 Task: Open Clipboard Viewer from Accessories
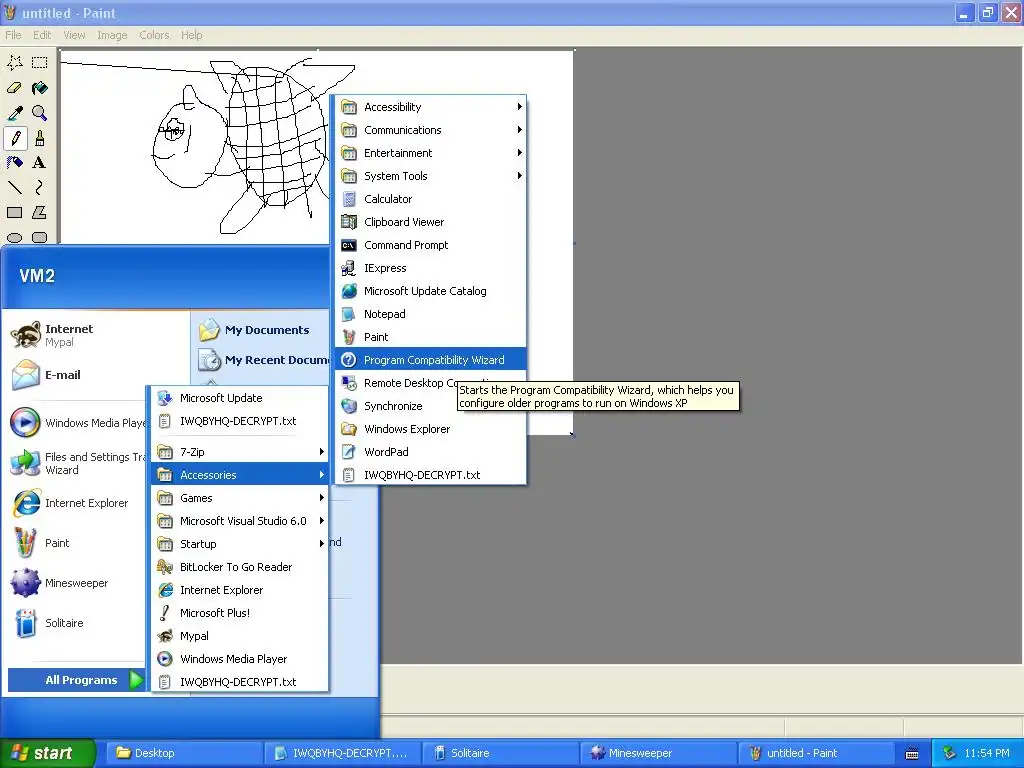click(430, 222)
